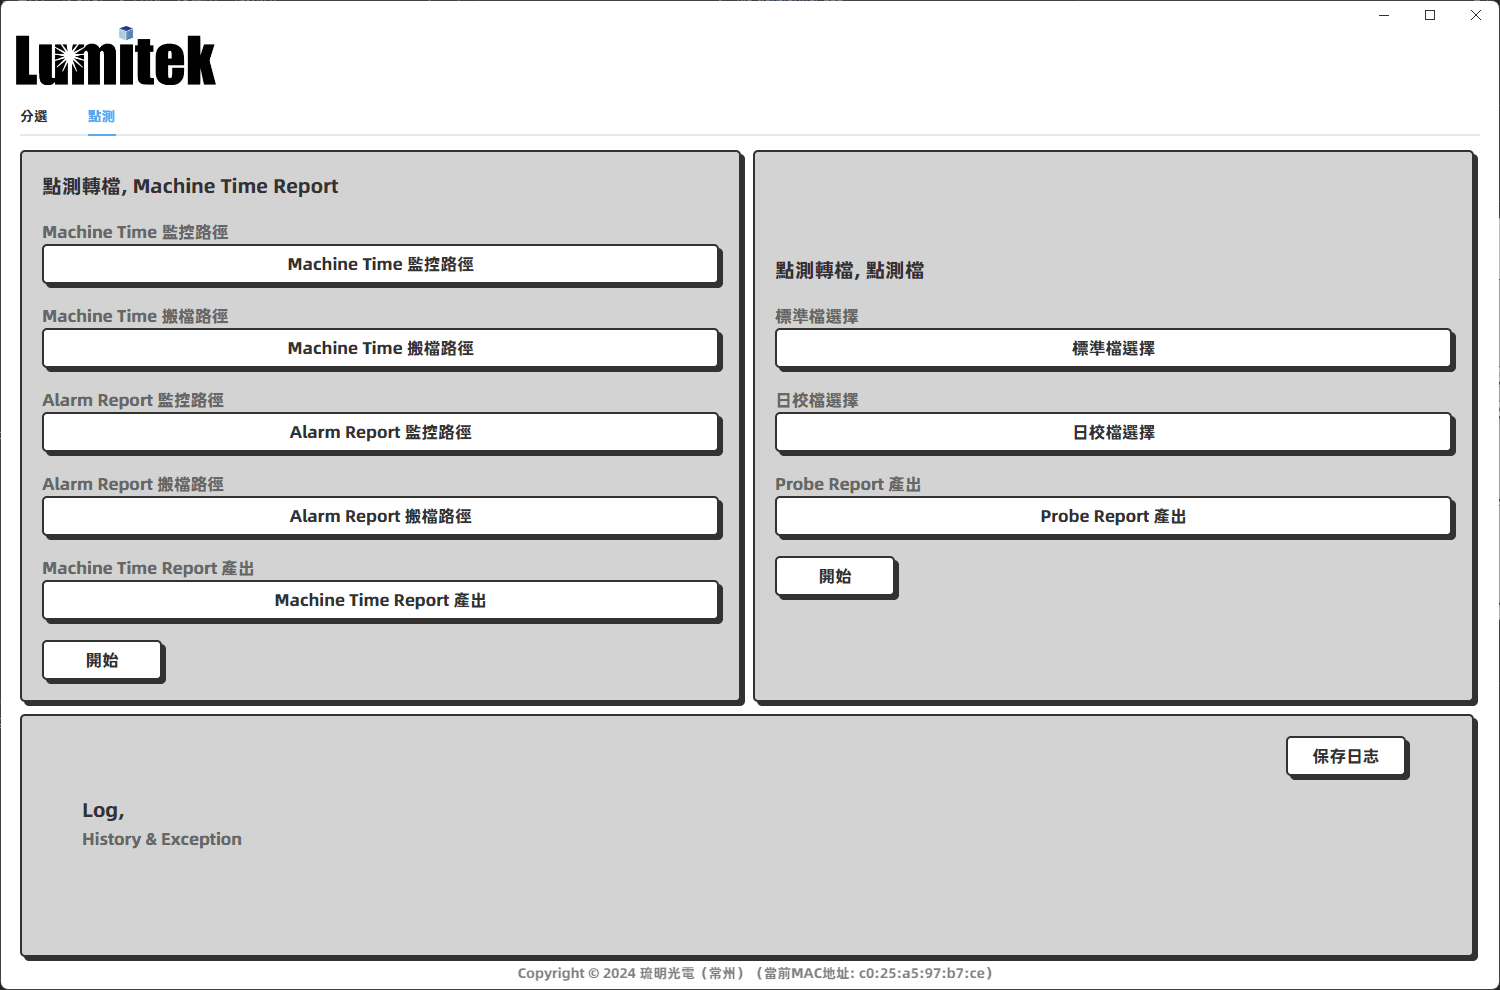Minimize the Lumitek window
1500x990 pixels.
1384,15
